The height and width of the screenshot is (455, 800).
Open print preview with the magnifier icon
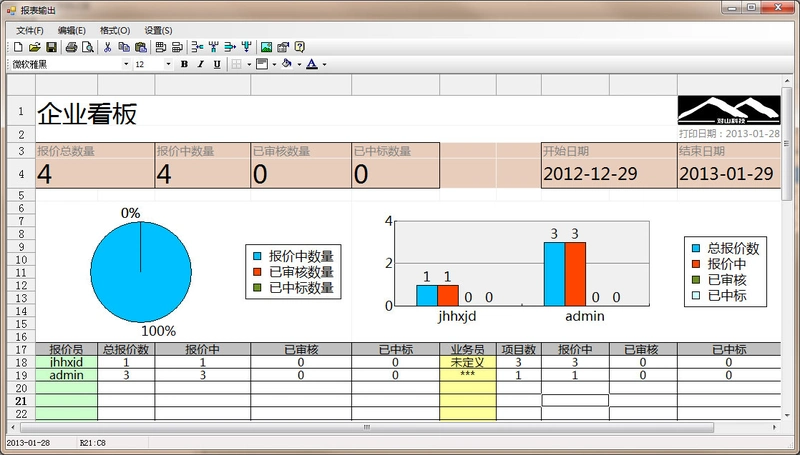[x=88, y=47]
